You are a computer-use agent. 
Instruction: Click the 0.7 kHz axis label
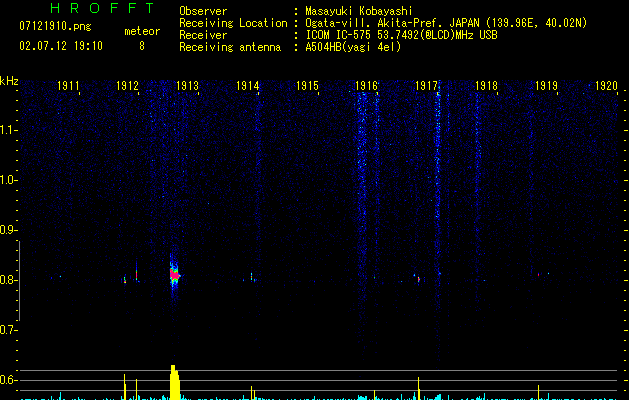click(x=8, y=330)
